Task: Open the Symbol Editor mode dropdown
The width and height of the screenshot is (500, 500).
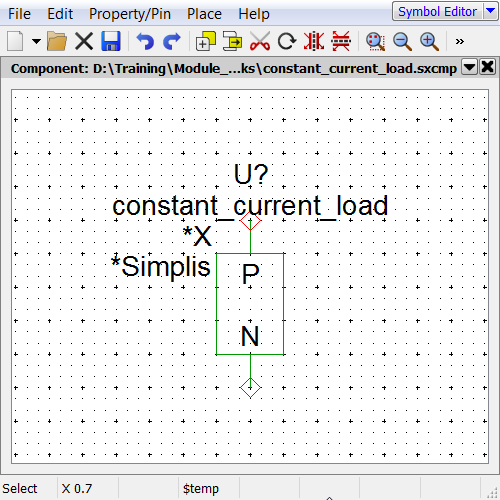Action: (490, 11)
